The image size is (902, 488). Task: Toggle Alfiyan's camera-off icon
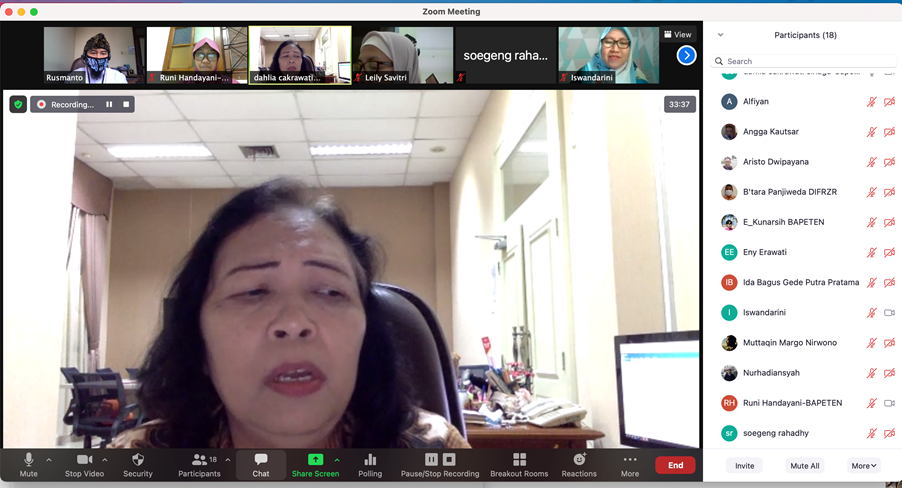point(889,102)
